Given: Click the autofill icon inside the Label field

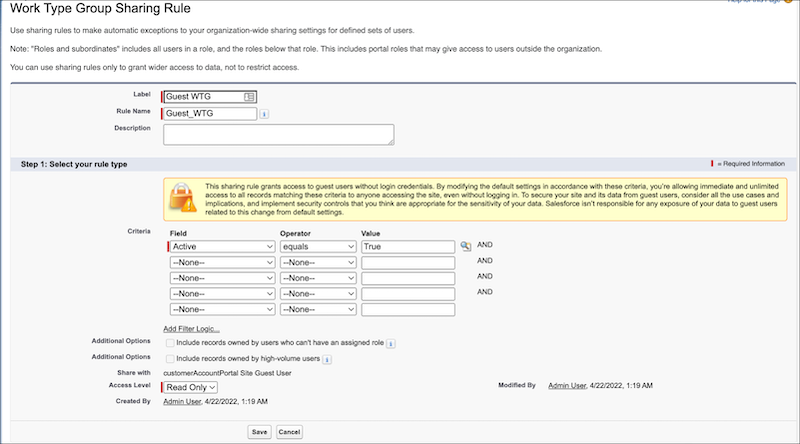Looking at the screenshot, I should 249,97.
